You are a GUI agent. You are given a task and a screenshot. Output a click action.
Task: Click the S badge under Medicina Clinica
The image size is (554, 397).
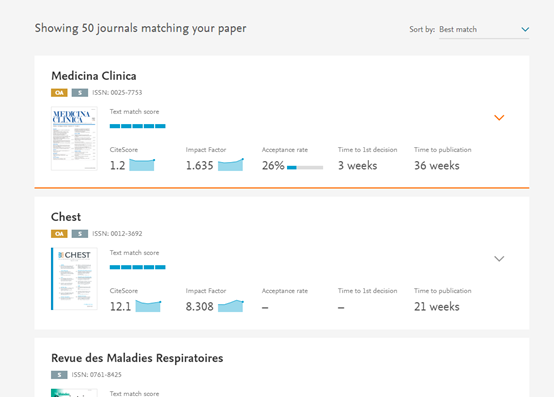click(x=80, y=93)
